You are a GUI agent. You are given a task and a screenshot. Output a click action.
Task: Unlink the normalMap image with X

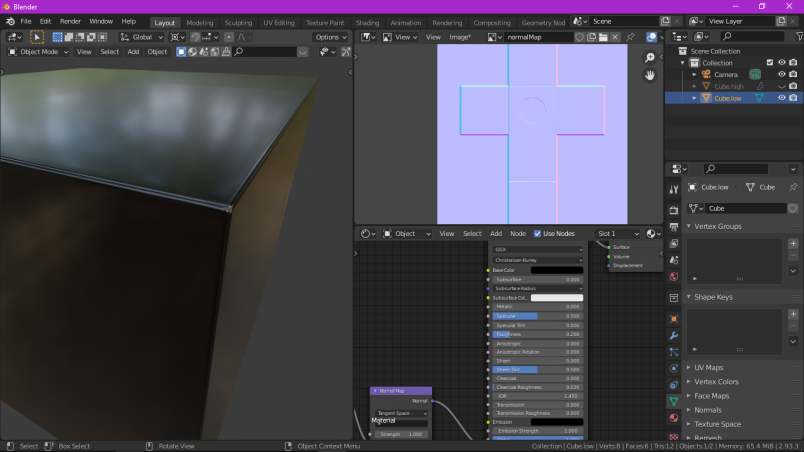[615, 37]
